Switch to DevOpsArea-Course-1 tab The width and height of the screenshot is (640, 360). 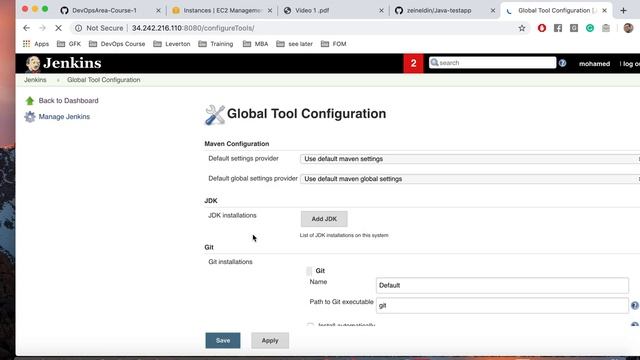[109, 11]
